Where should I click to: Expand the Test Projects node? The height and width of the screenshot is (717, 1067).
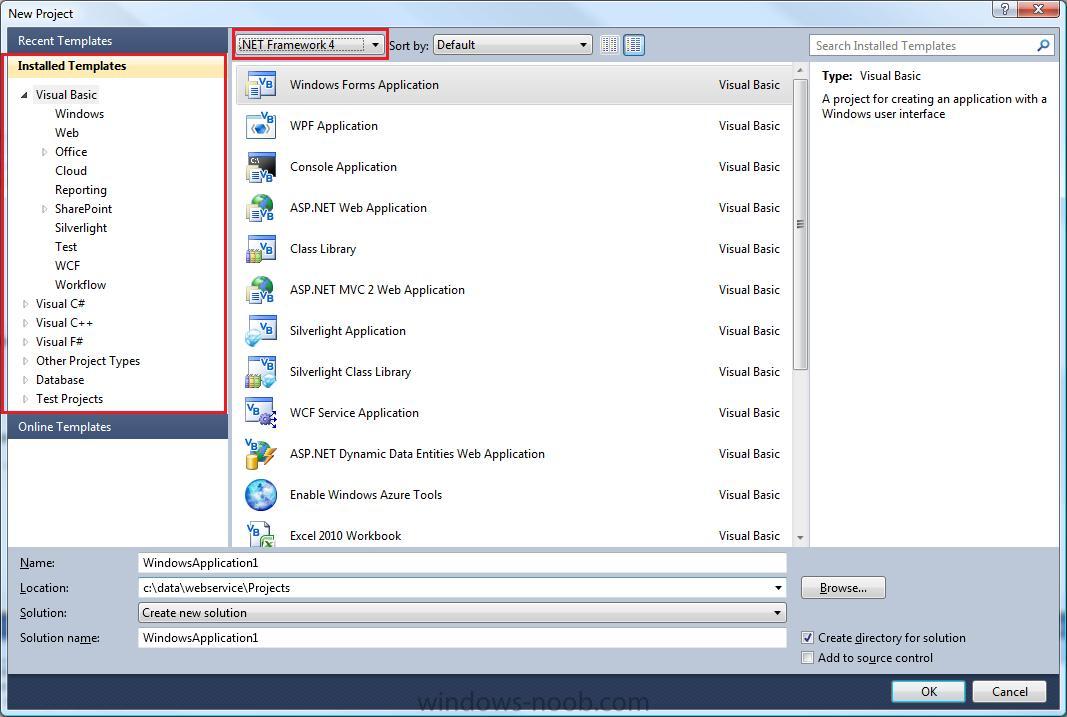[x=25, y=399]
